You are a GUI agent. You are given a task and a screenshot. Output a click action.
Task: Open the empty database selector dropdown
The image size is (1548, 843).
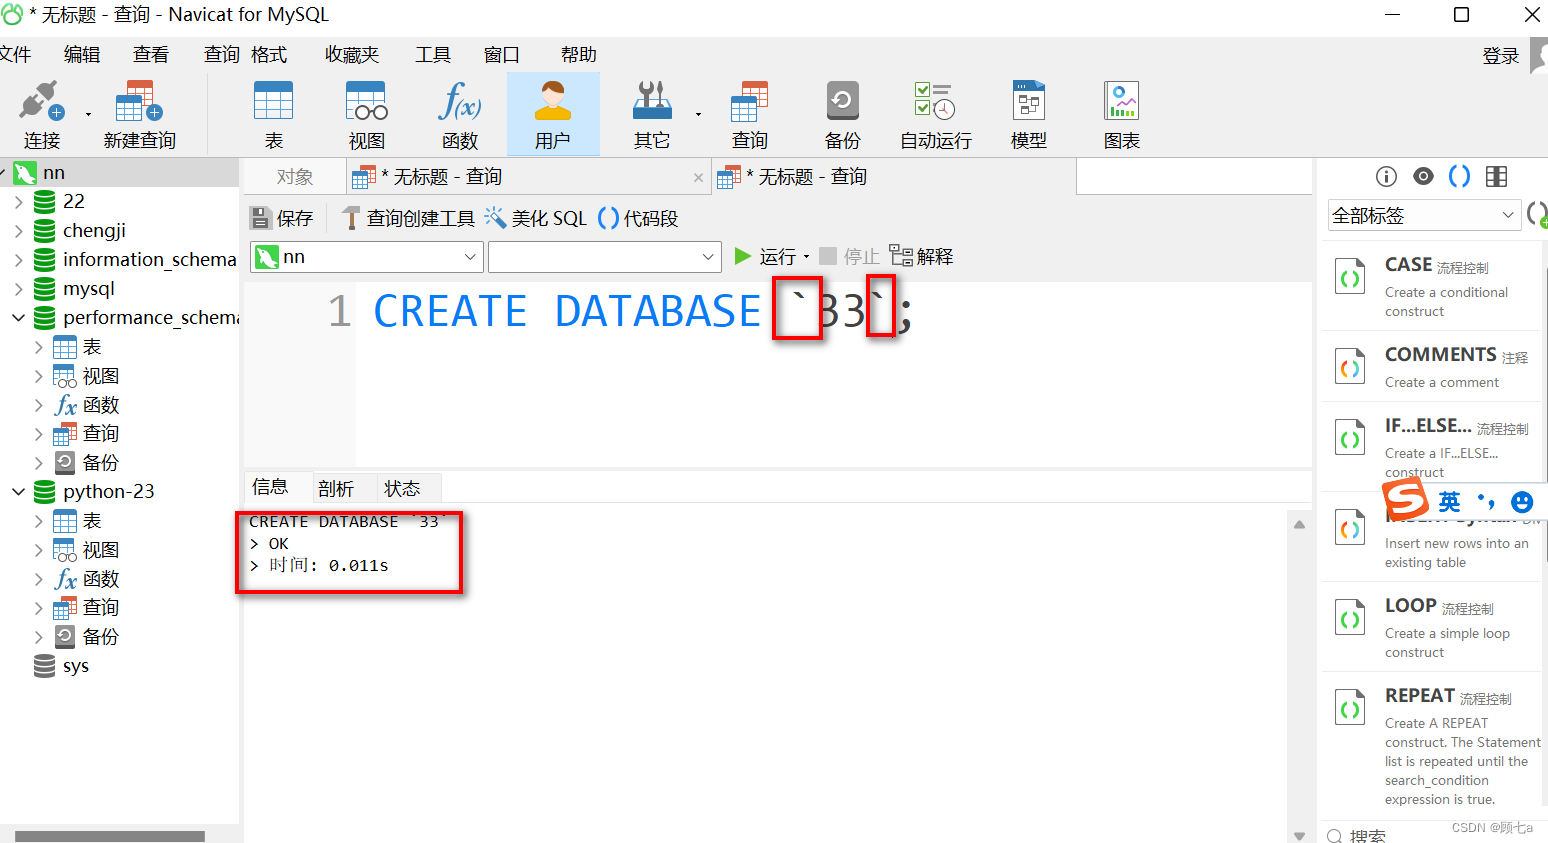click(x=604, y=257)
